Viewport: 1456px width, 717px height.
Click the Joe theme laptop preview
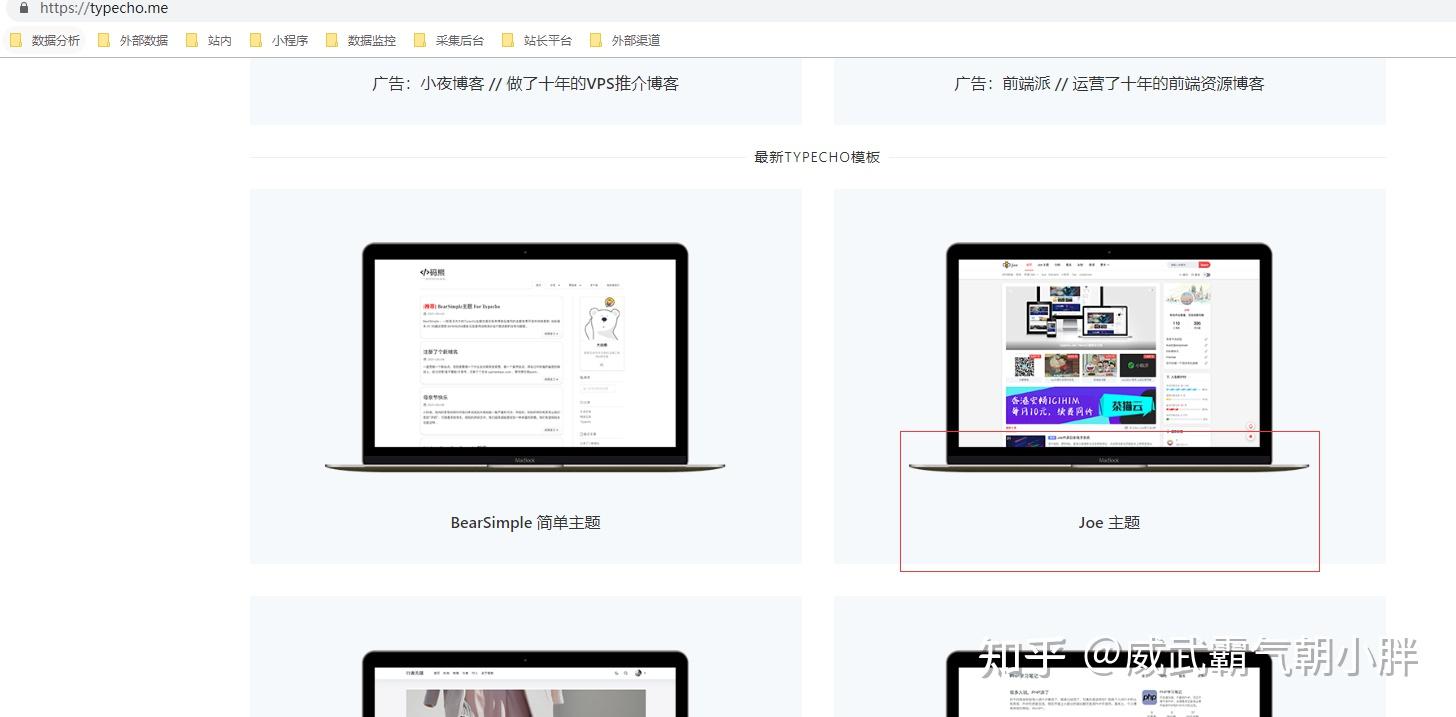click(x=1109, y=357)
